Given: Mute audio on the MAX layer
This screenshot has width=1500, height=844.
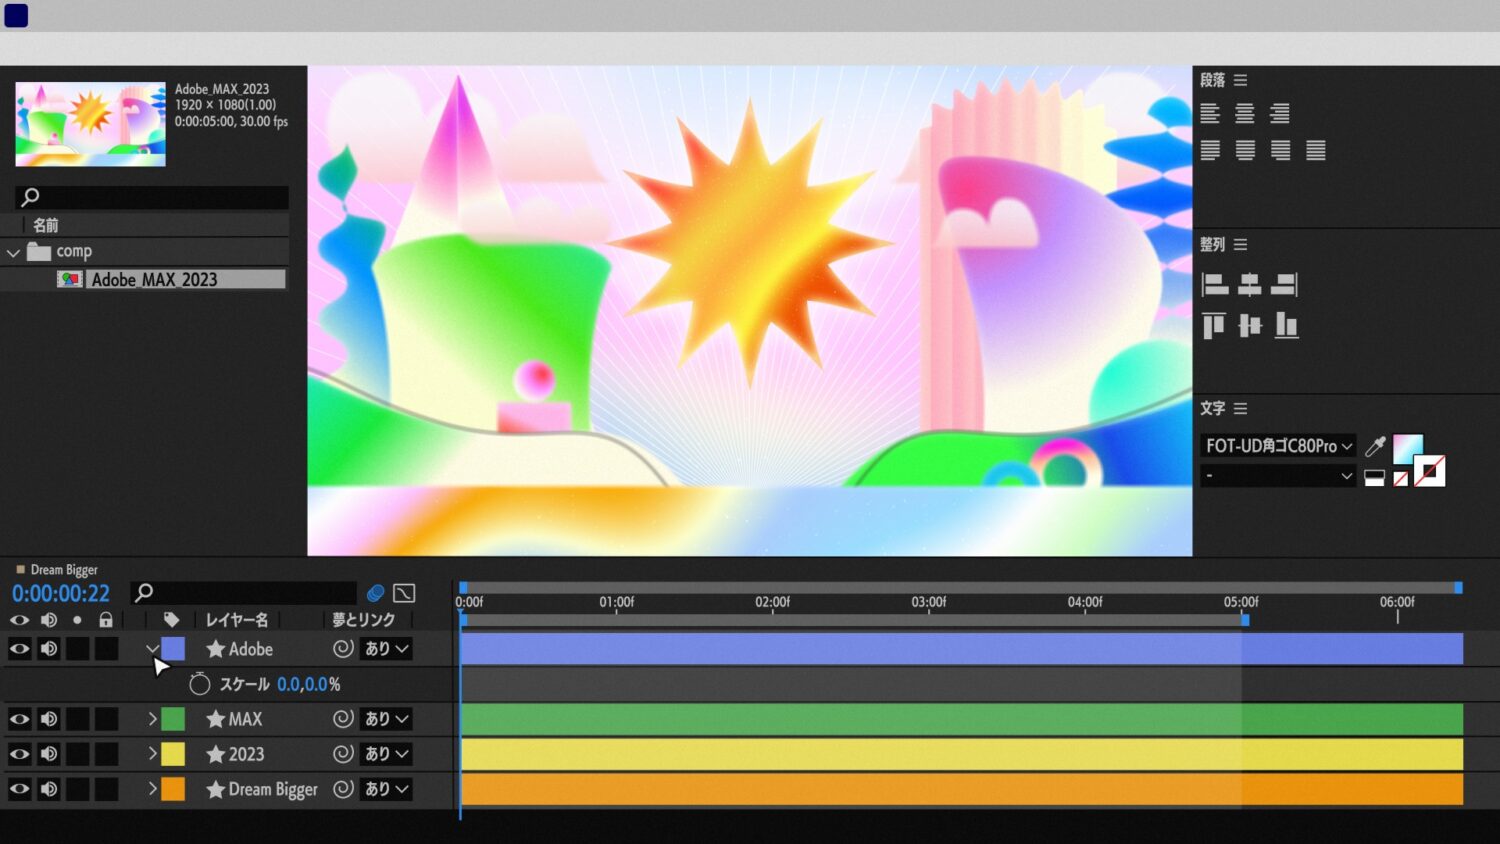Looking at the screenshot, I should pyautogui.click(x=49, y=719).
